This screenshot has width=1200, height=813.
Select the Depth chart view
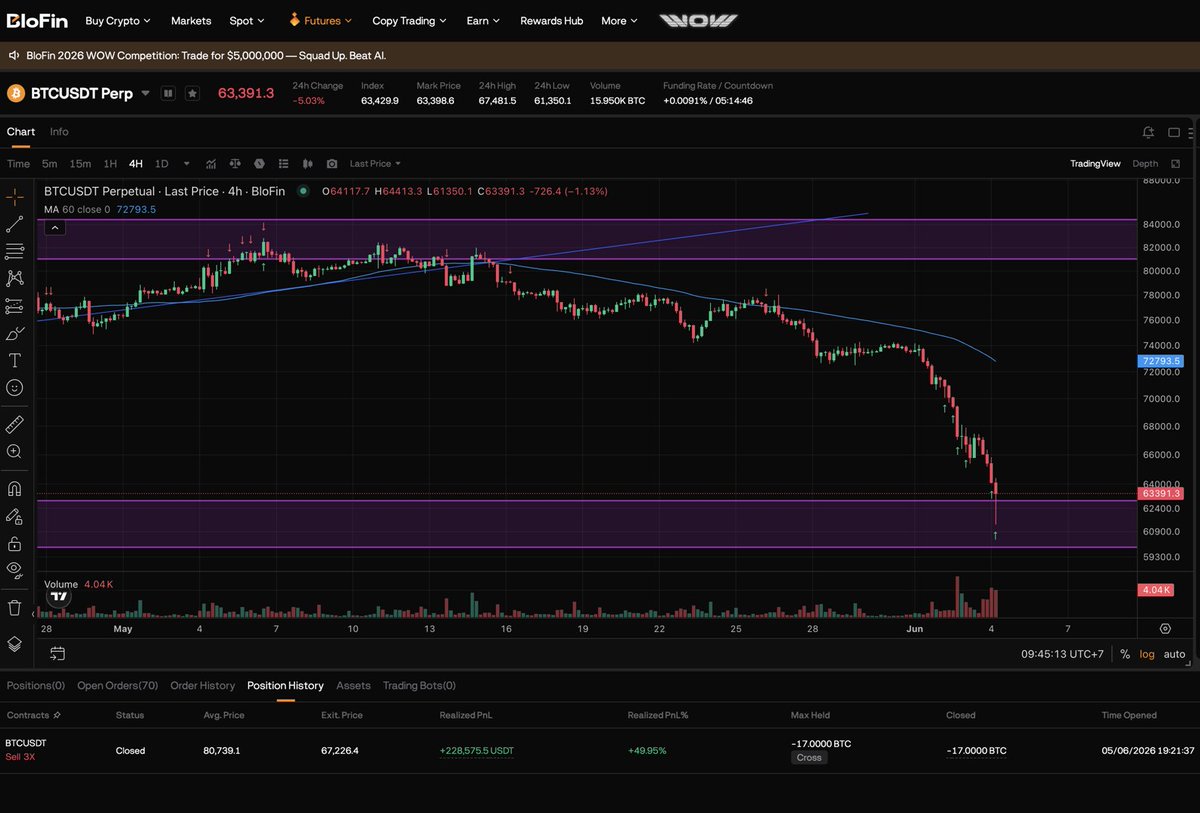1145,164
